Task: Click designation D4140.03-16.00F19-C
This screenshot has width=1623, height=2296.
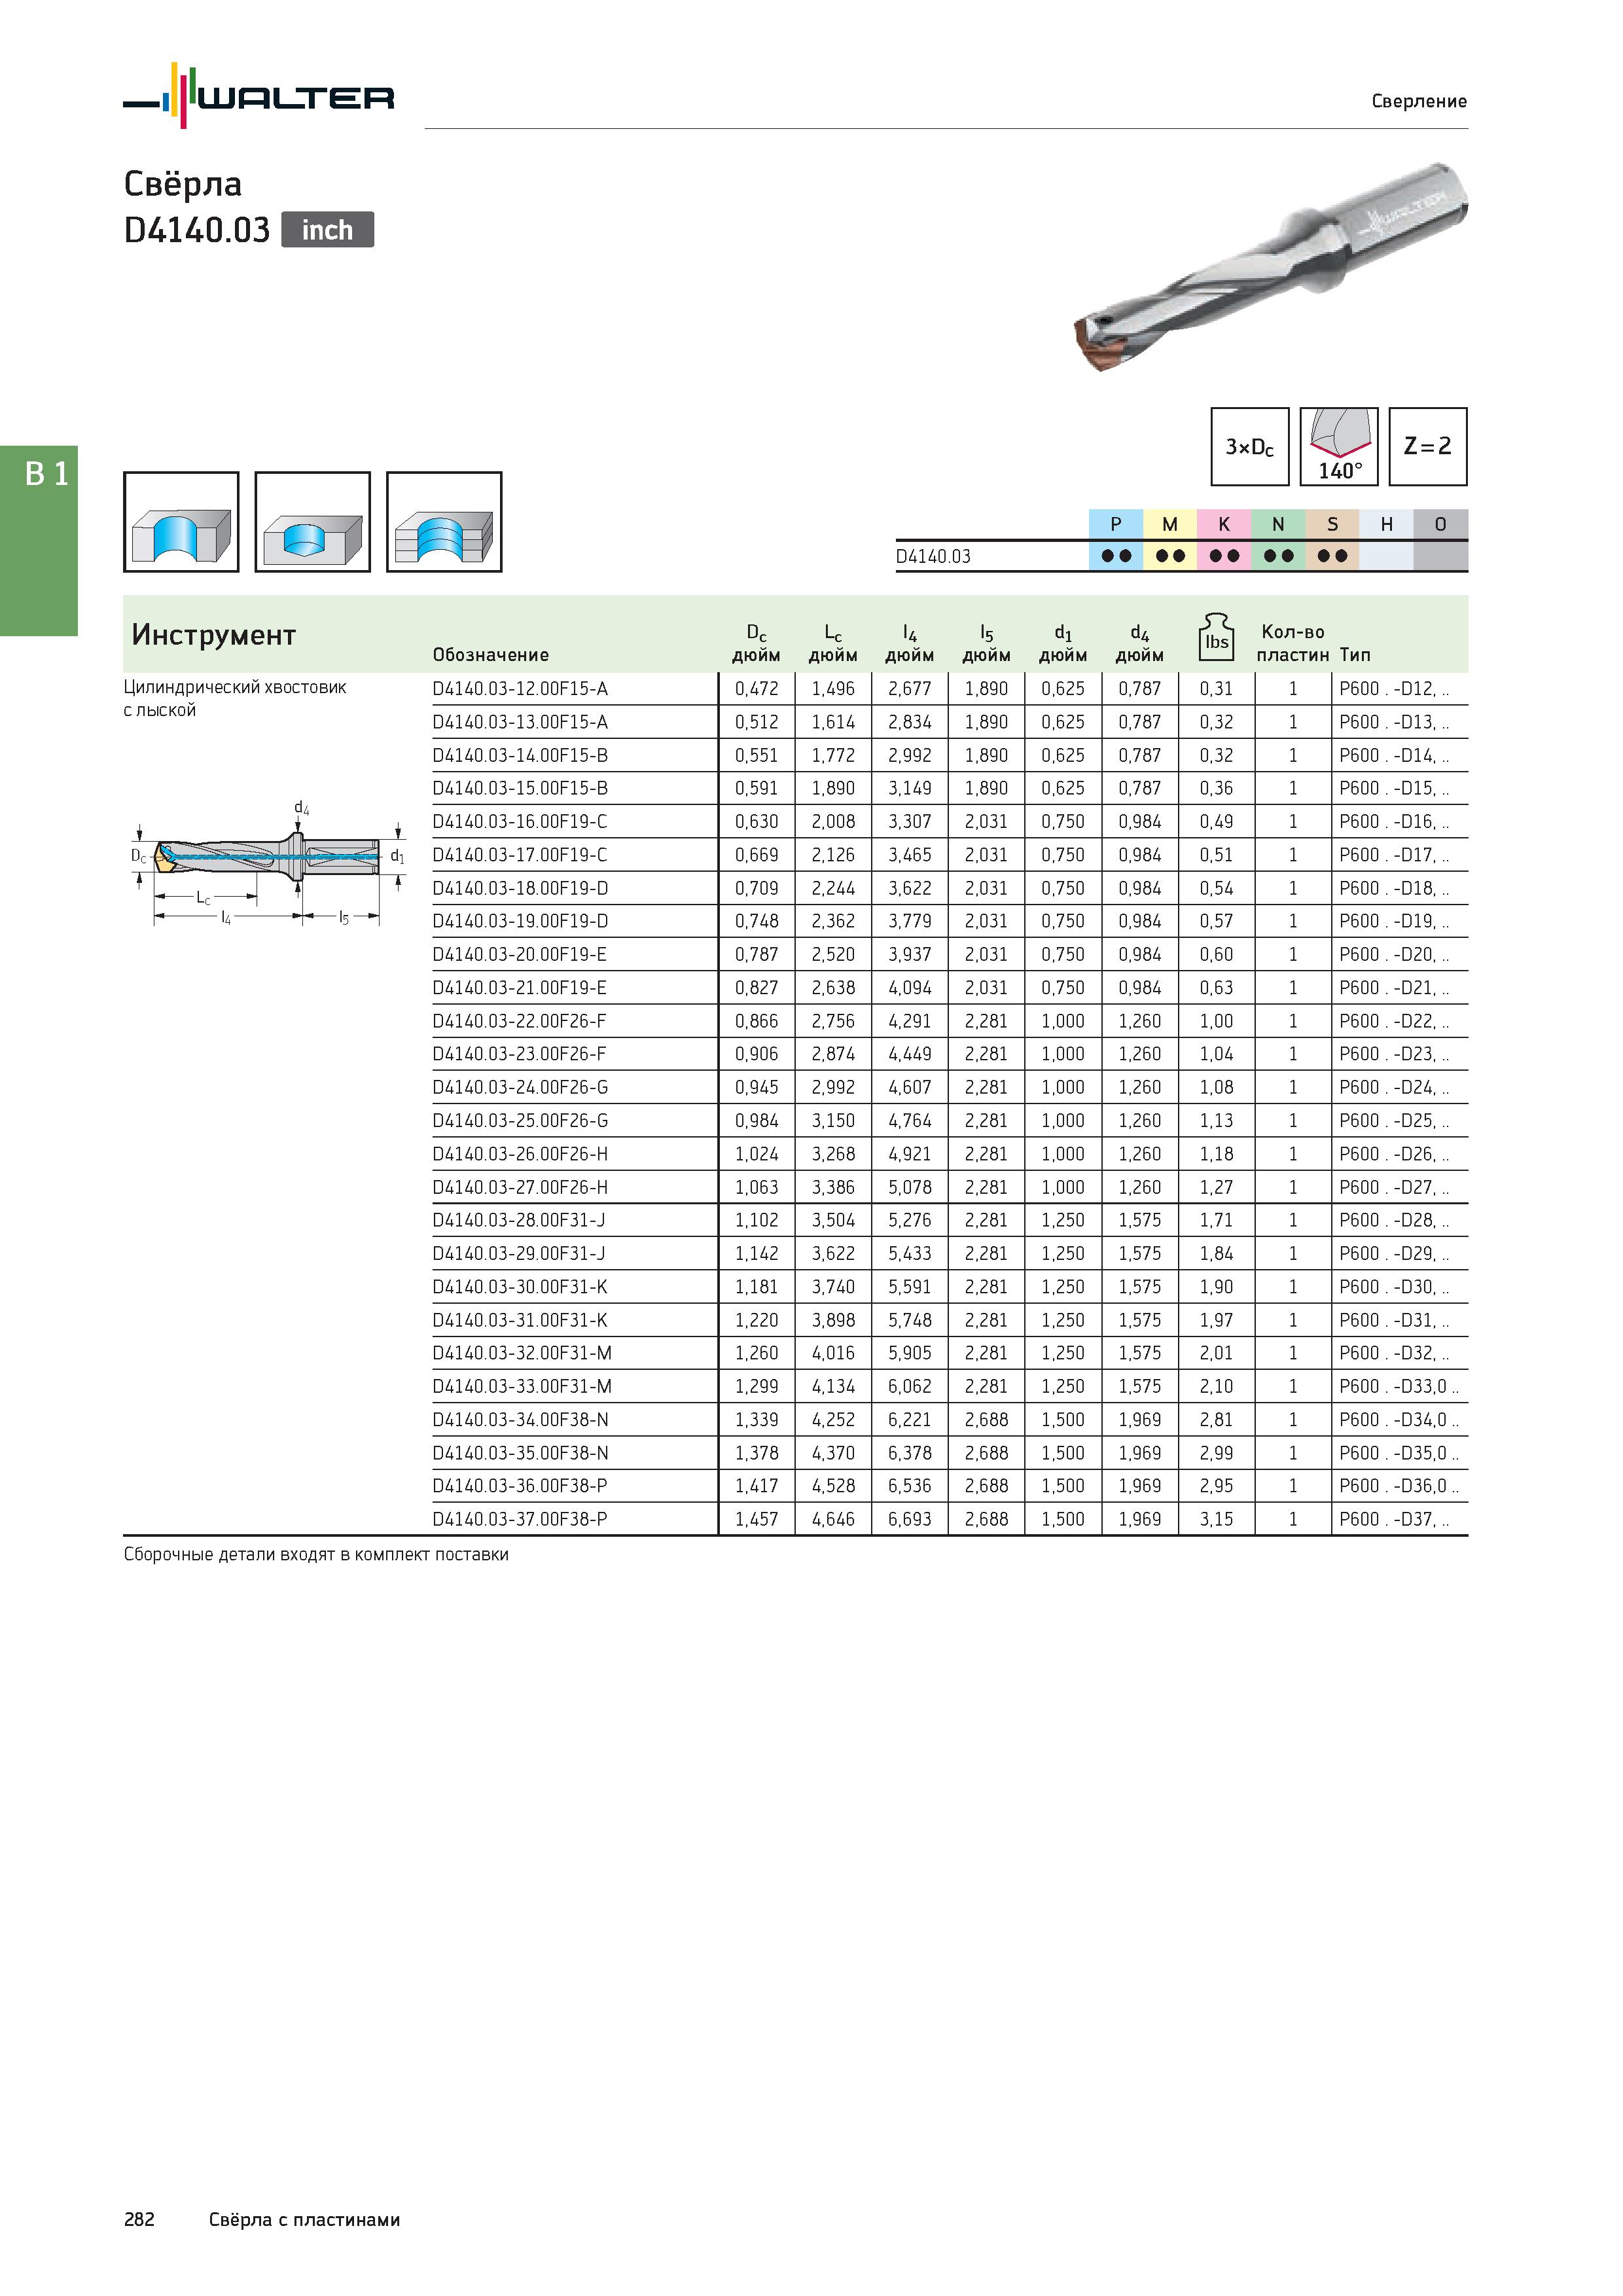Action: 520,822
